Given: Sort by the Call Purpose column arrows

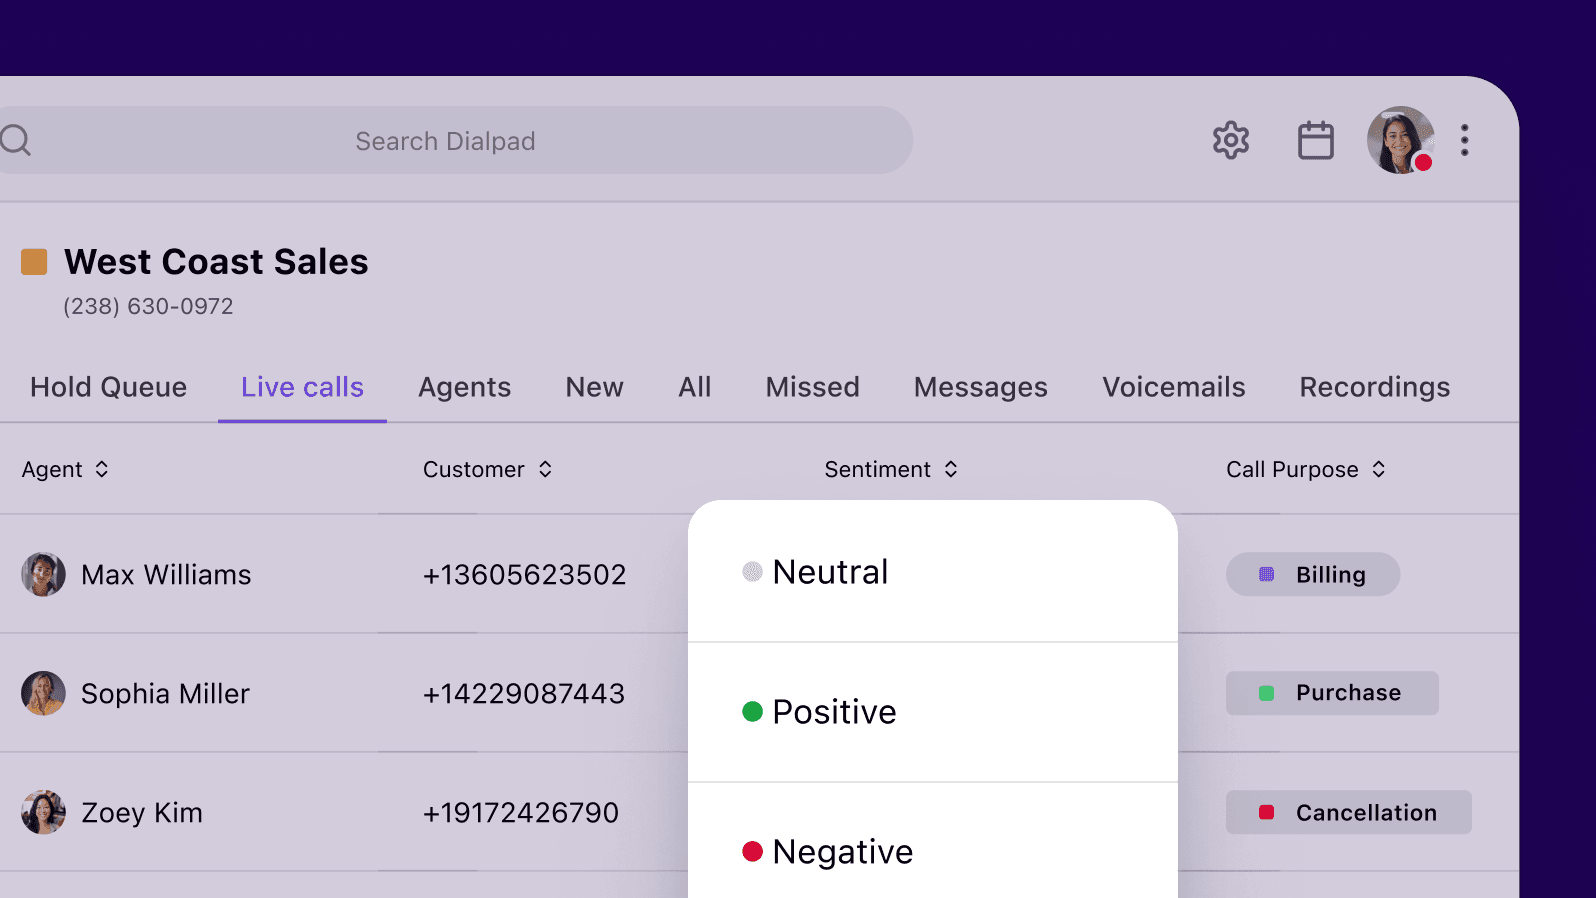Looking at the screenshot, I should (1379, 469).
